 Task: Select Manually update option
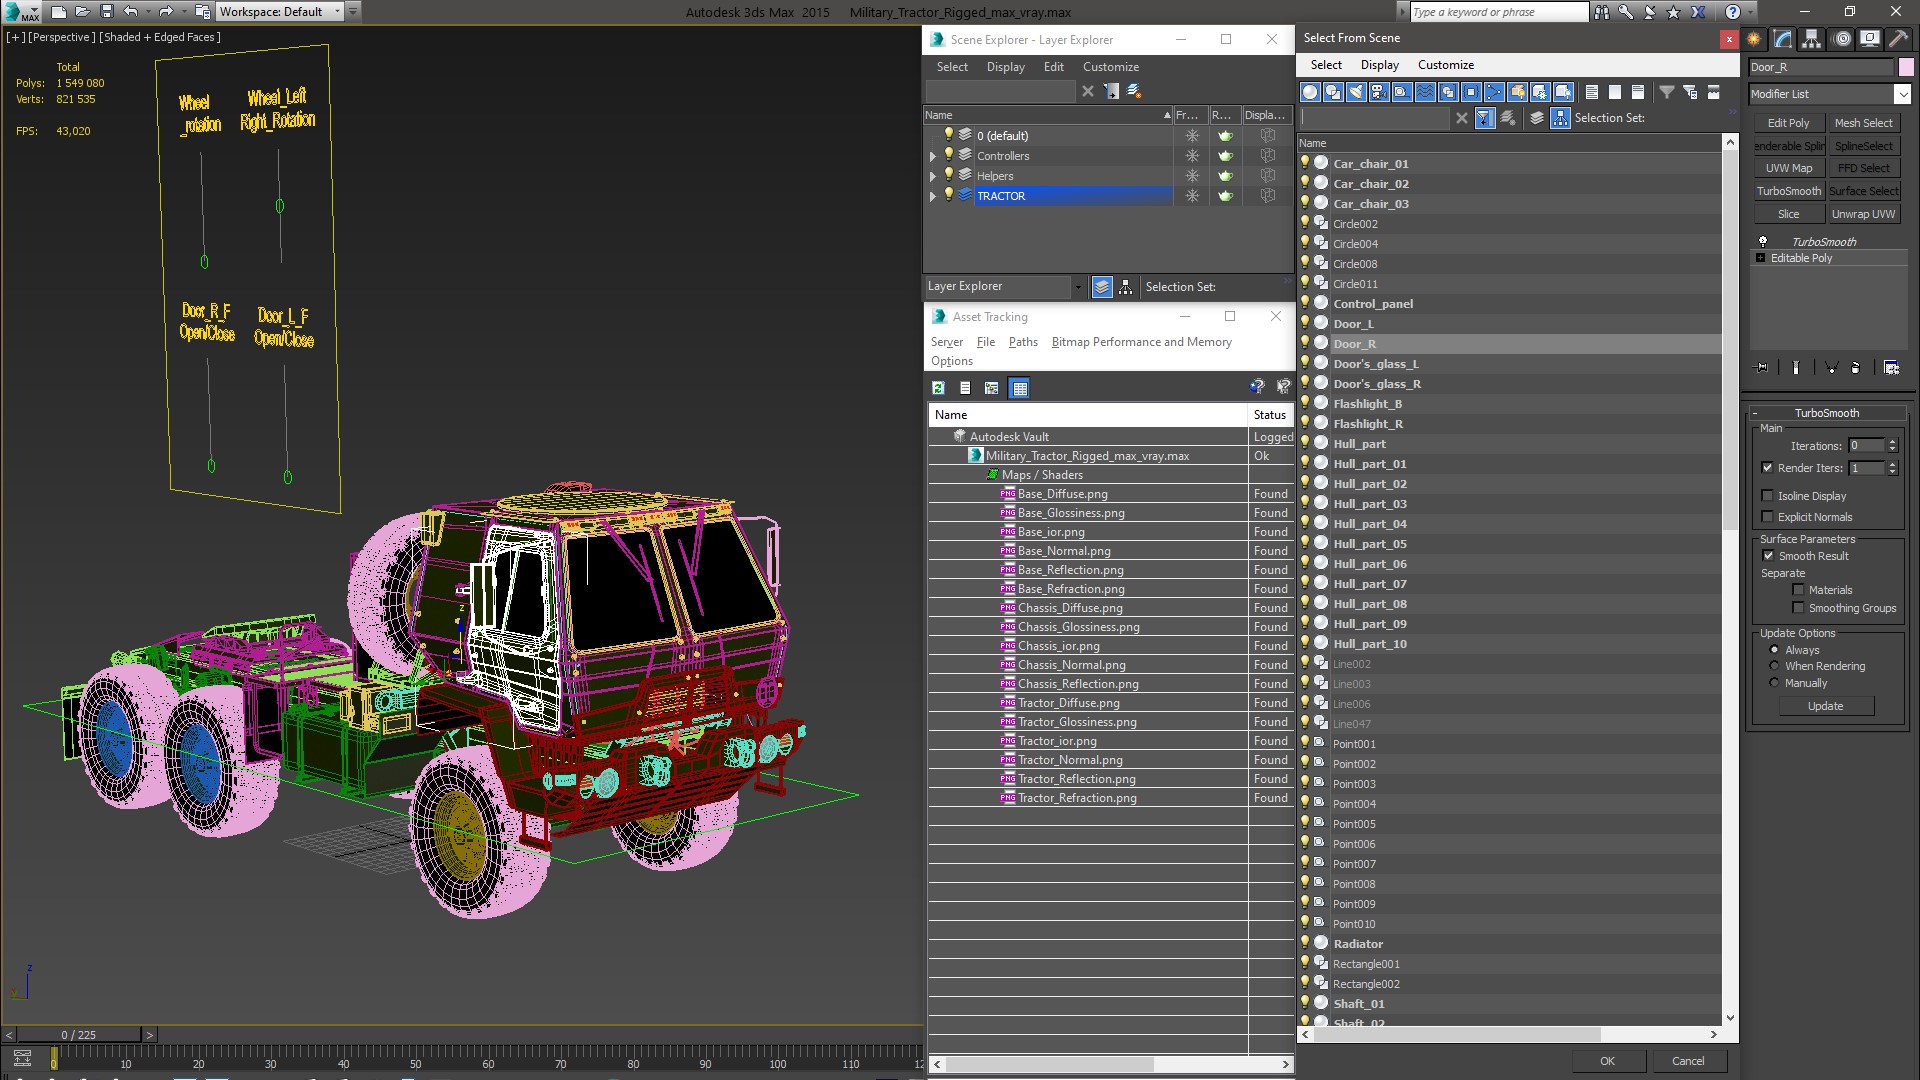pyautogui.click(x=1775, y=683)
